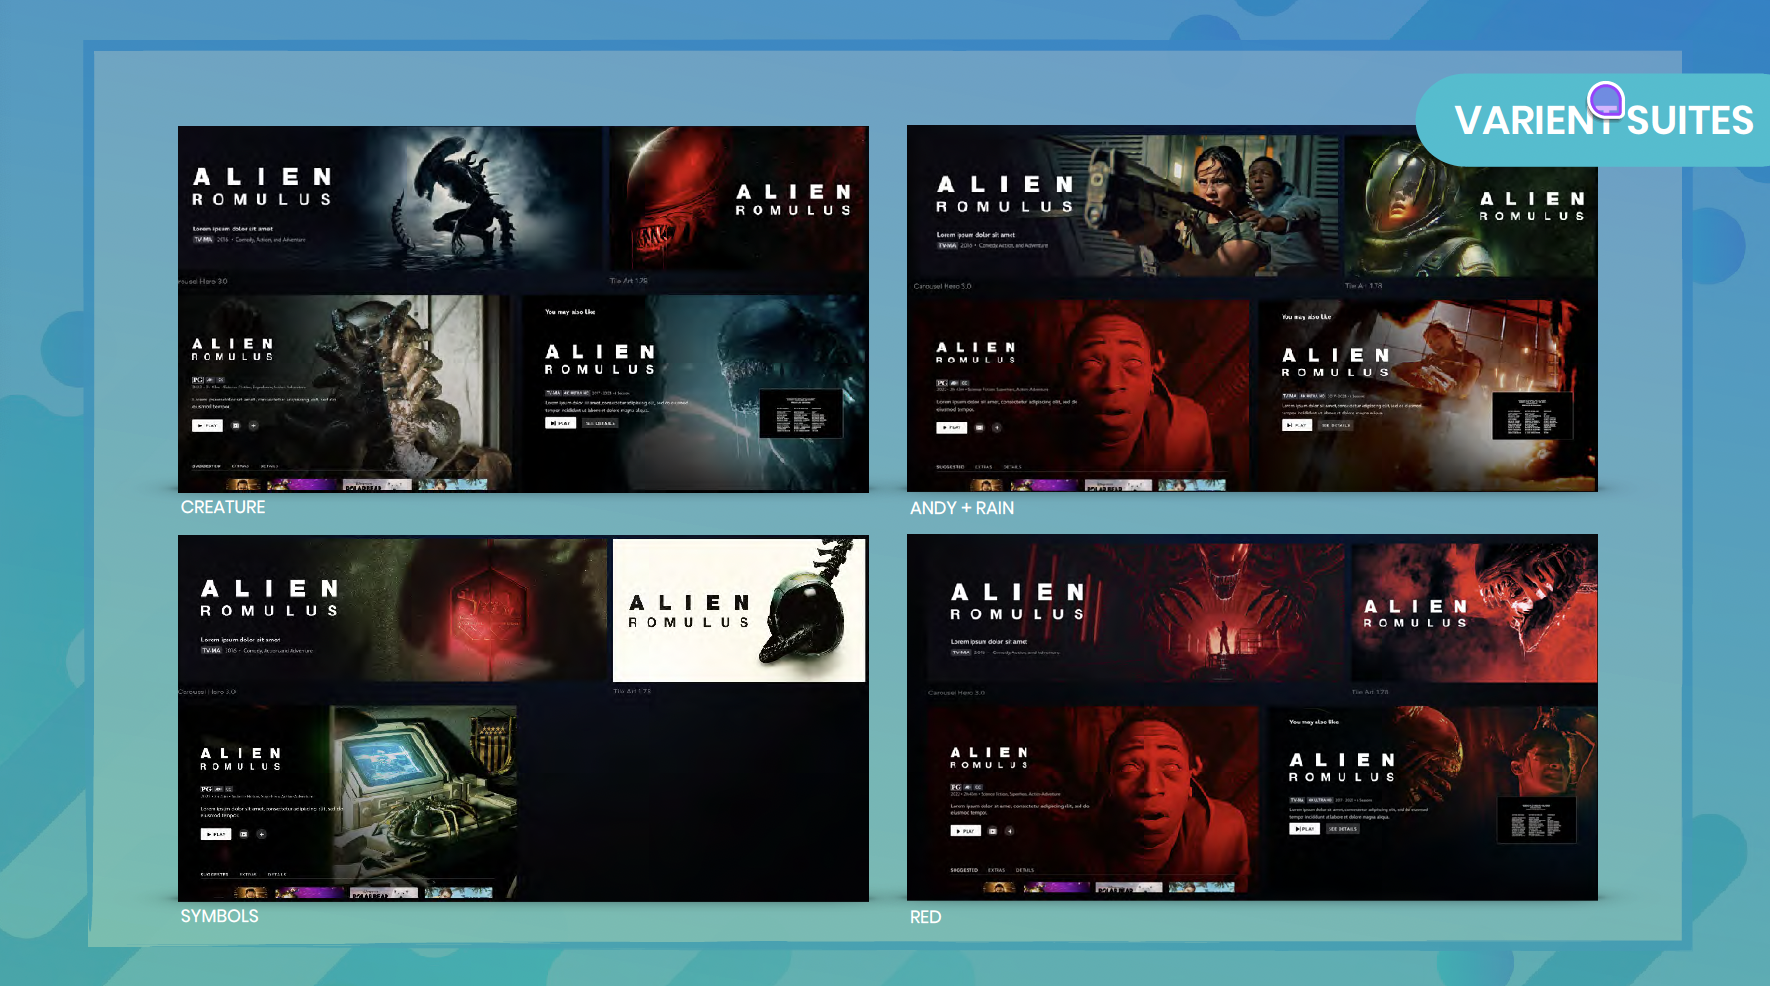Click the trailer preview icon in Andy + Rain variant
The height and width of the screenshot is (986, 1770).
pos(979,427)
